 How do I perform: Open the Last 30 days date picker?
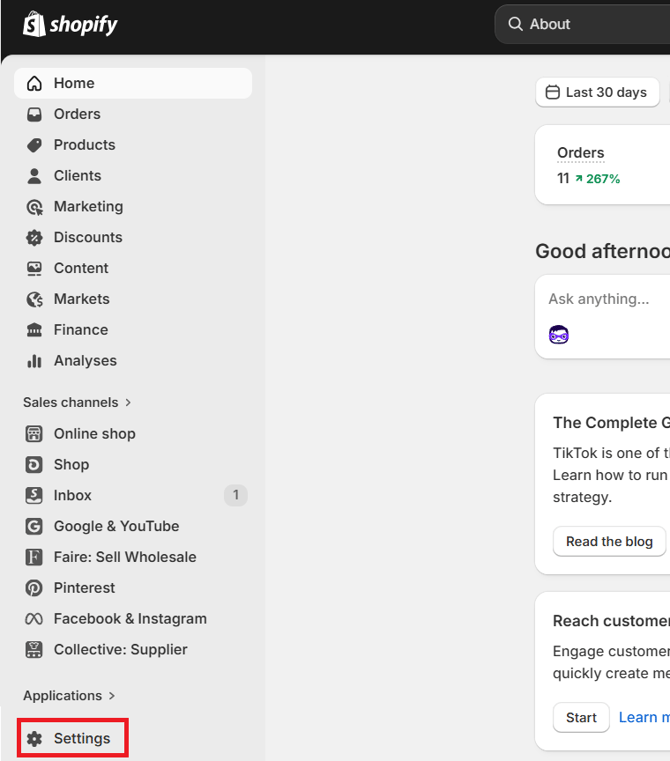point(597,92)
